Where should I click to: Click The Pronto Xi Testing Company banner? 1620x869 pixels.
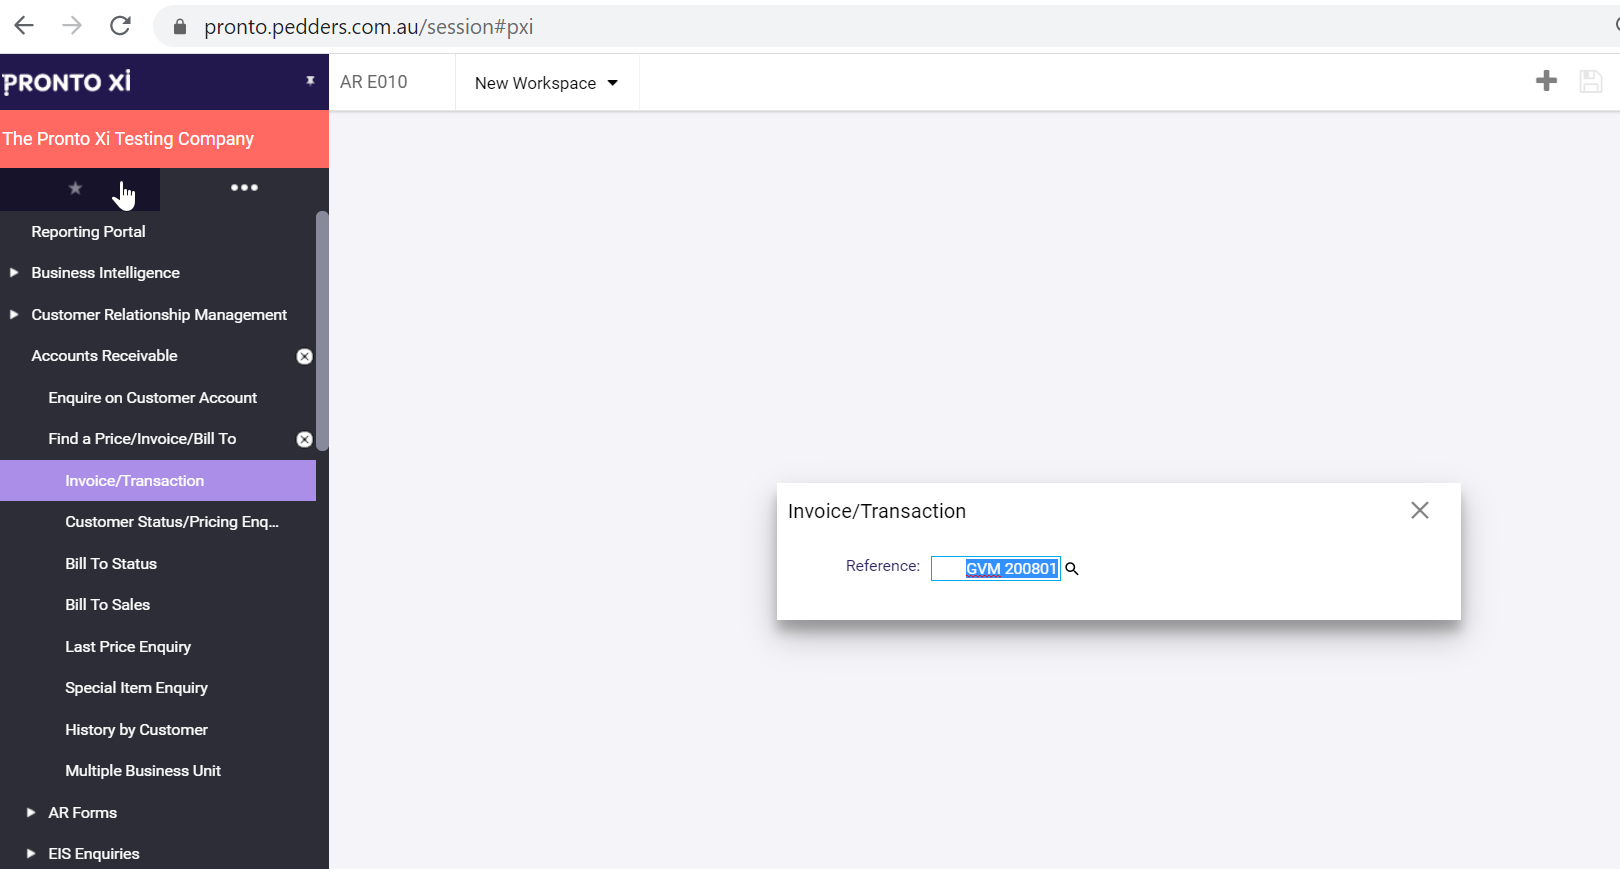tap(164, 139)
